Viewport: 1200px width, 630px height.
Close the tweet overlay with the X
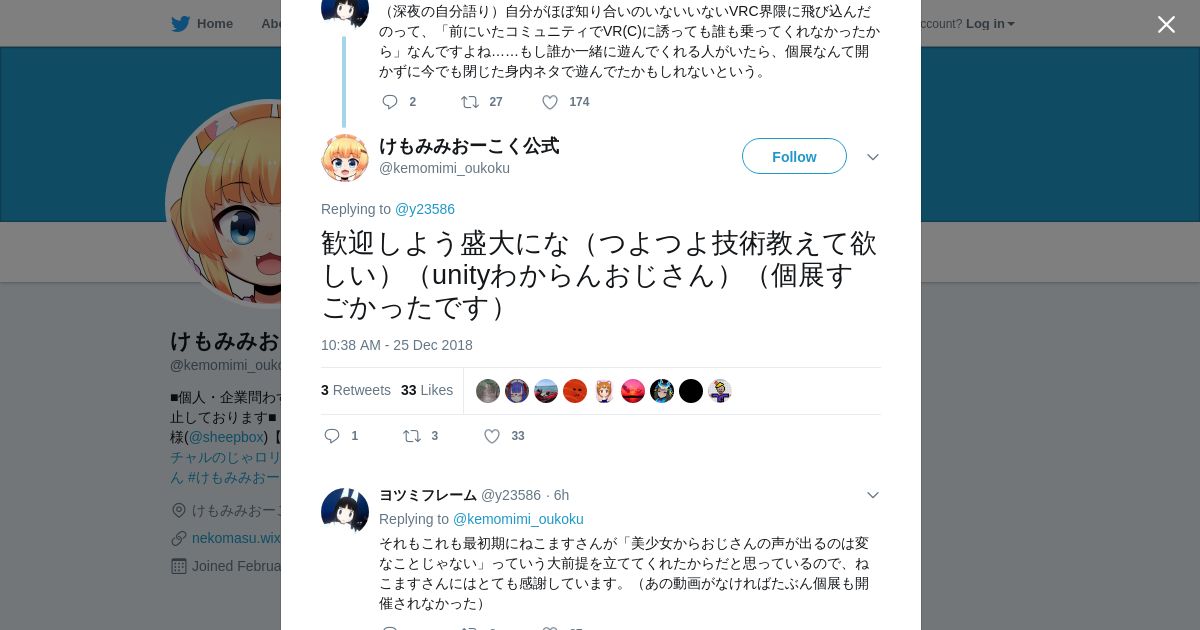(1166, 24)
